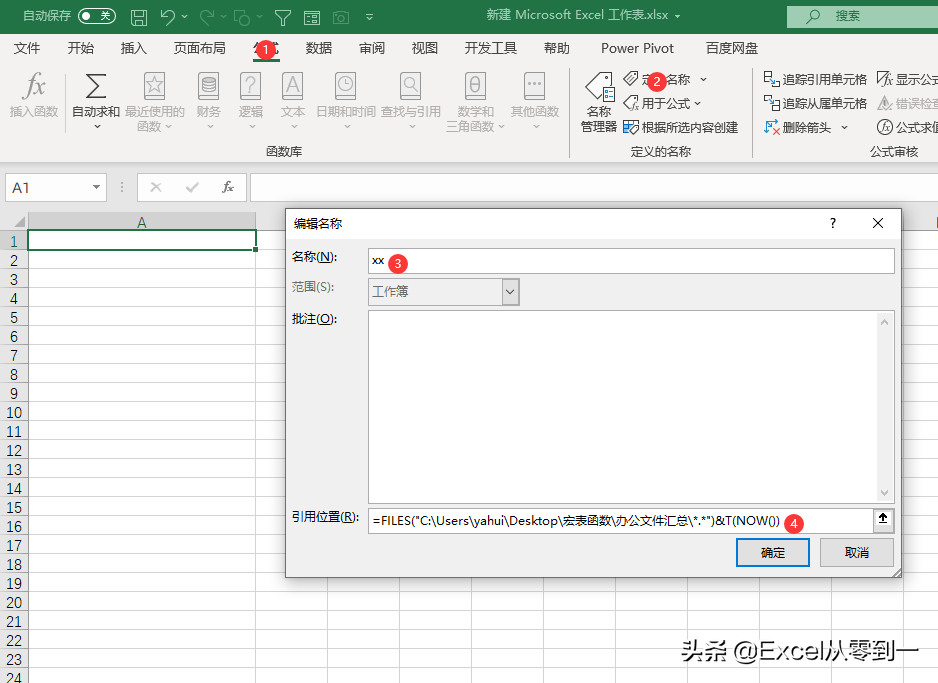Click the dialog help question mark
The height and width of the screenshot is (683, 938).
833,223
